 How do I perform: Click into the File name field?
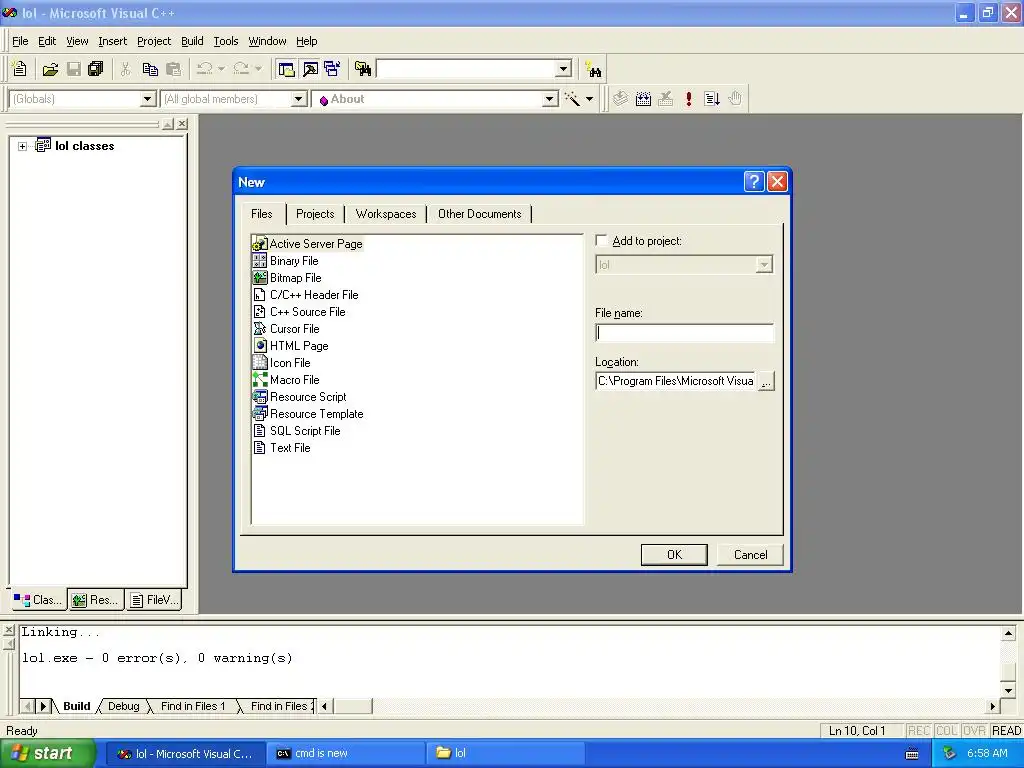(684, 333)
